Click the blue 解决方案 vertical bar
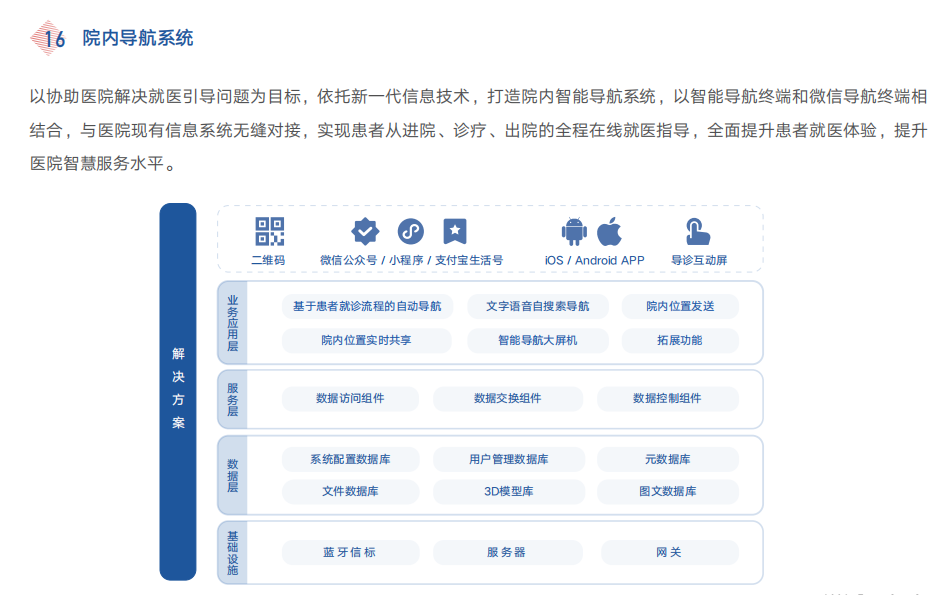The image size is (952, 595). (178, 390)
